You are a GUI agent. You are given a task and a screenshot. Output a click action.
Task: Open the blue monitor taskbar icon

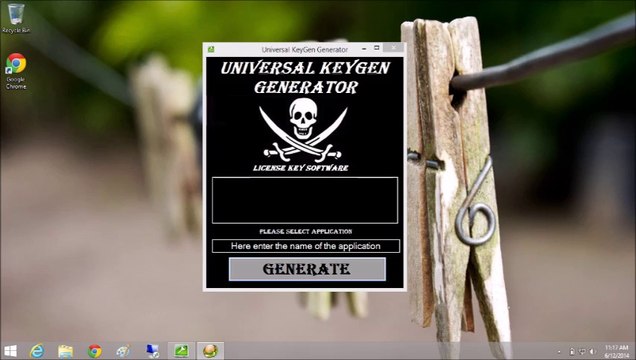pyautogui.click(x=153, y=351)
